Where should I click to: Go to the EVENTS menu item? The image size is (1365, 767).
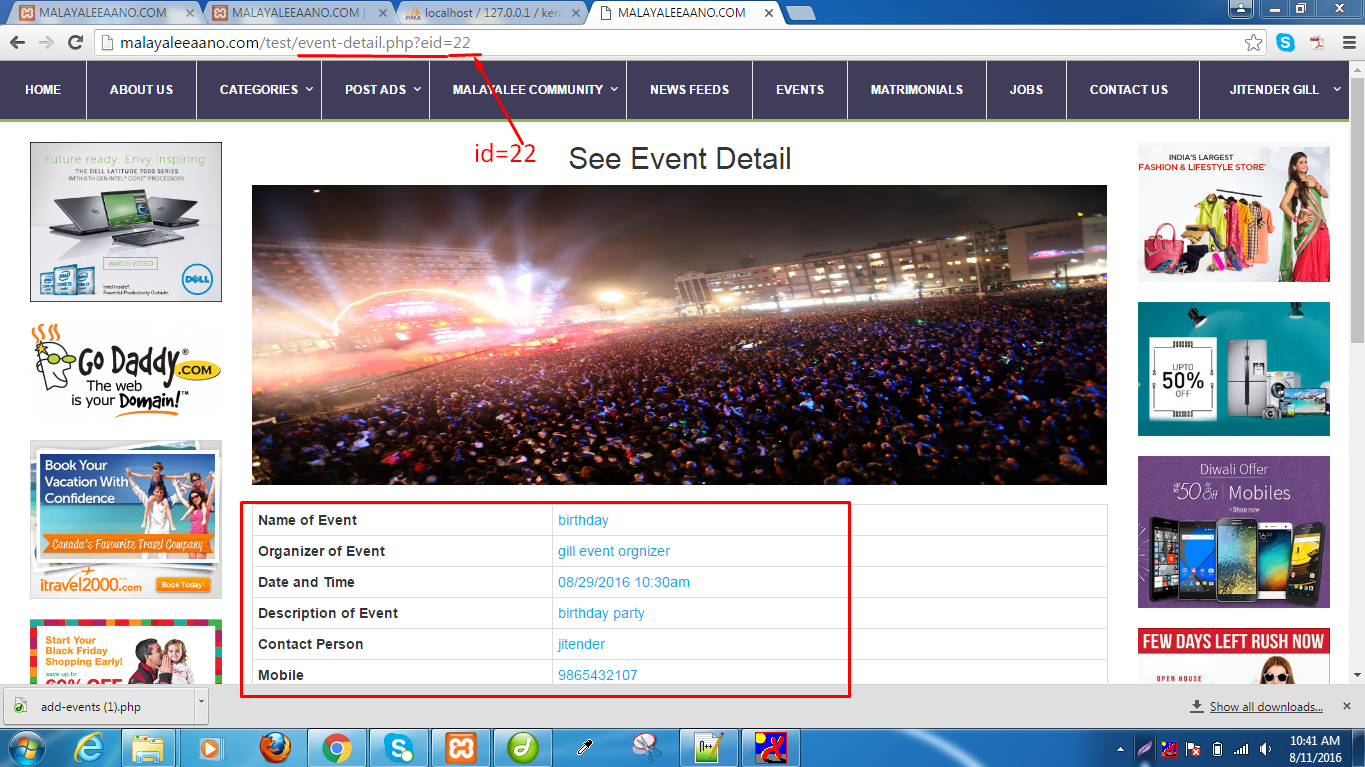(800, 90)
